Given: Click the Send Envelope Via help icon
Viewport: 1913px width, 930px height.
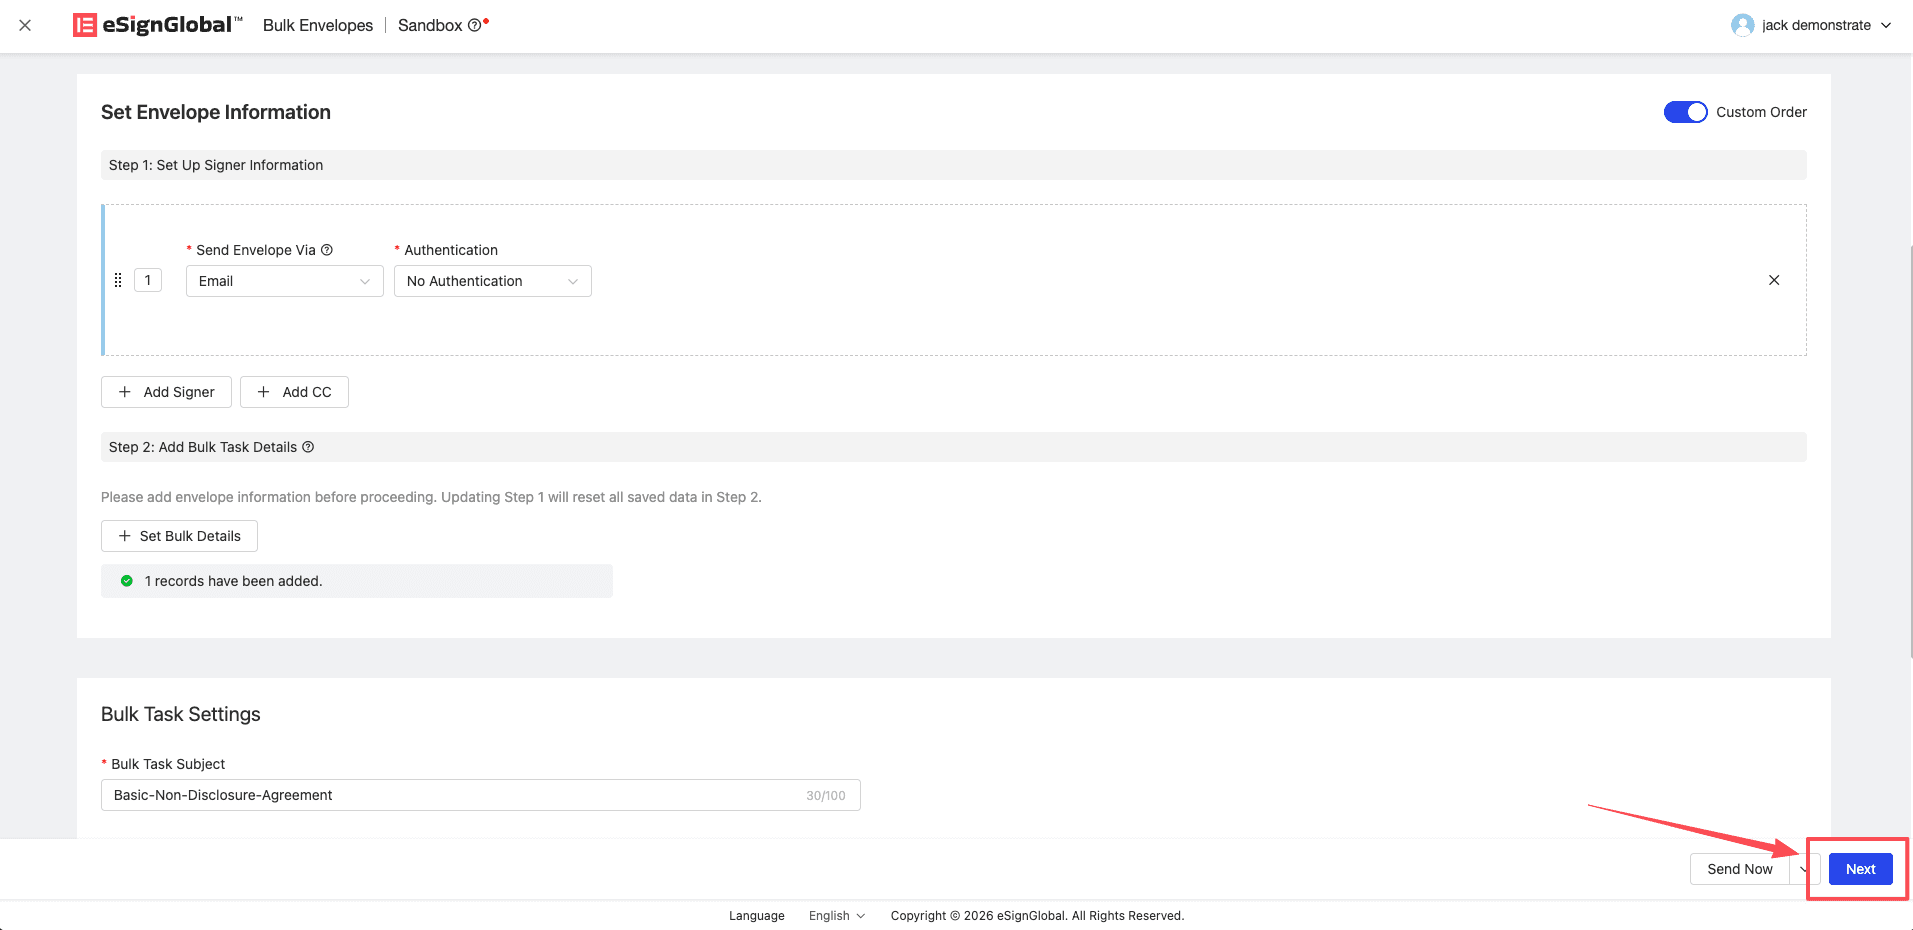Looking at the screenshot, I should click(x=327, y=250).
